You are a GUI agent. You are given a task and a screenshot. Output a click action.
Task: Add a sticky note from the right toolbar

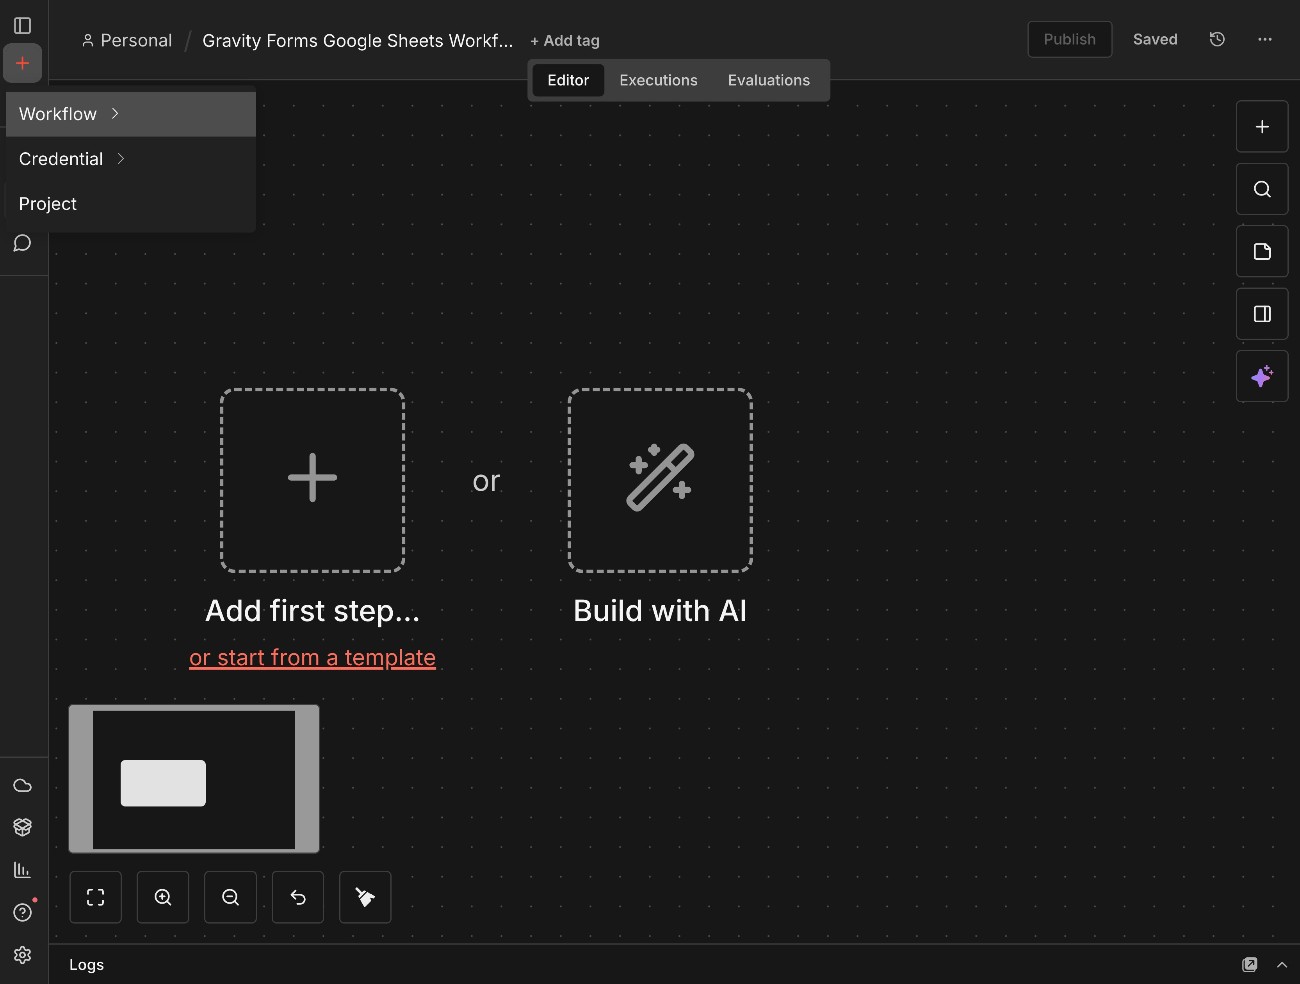pyautogui.click(x=1261, y=252)
